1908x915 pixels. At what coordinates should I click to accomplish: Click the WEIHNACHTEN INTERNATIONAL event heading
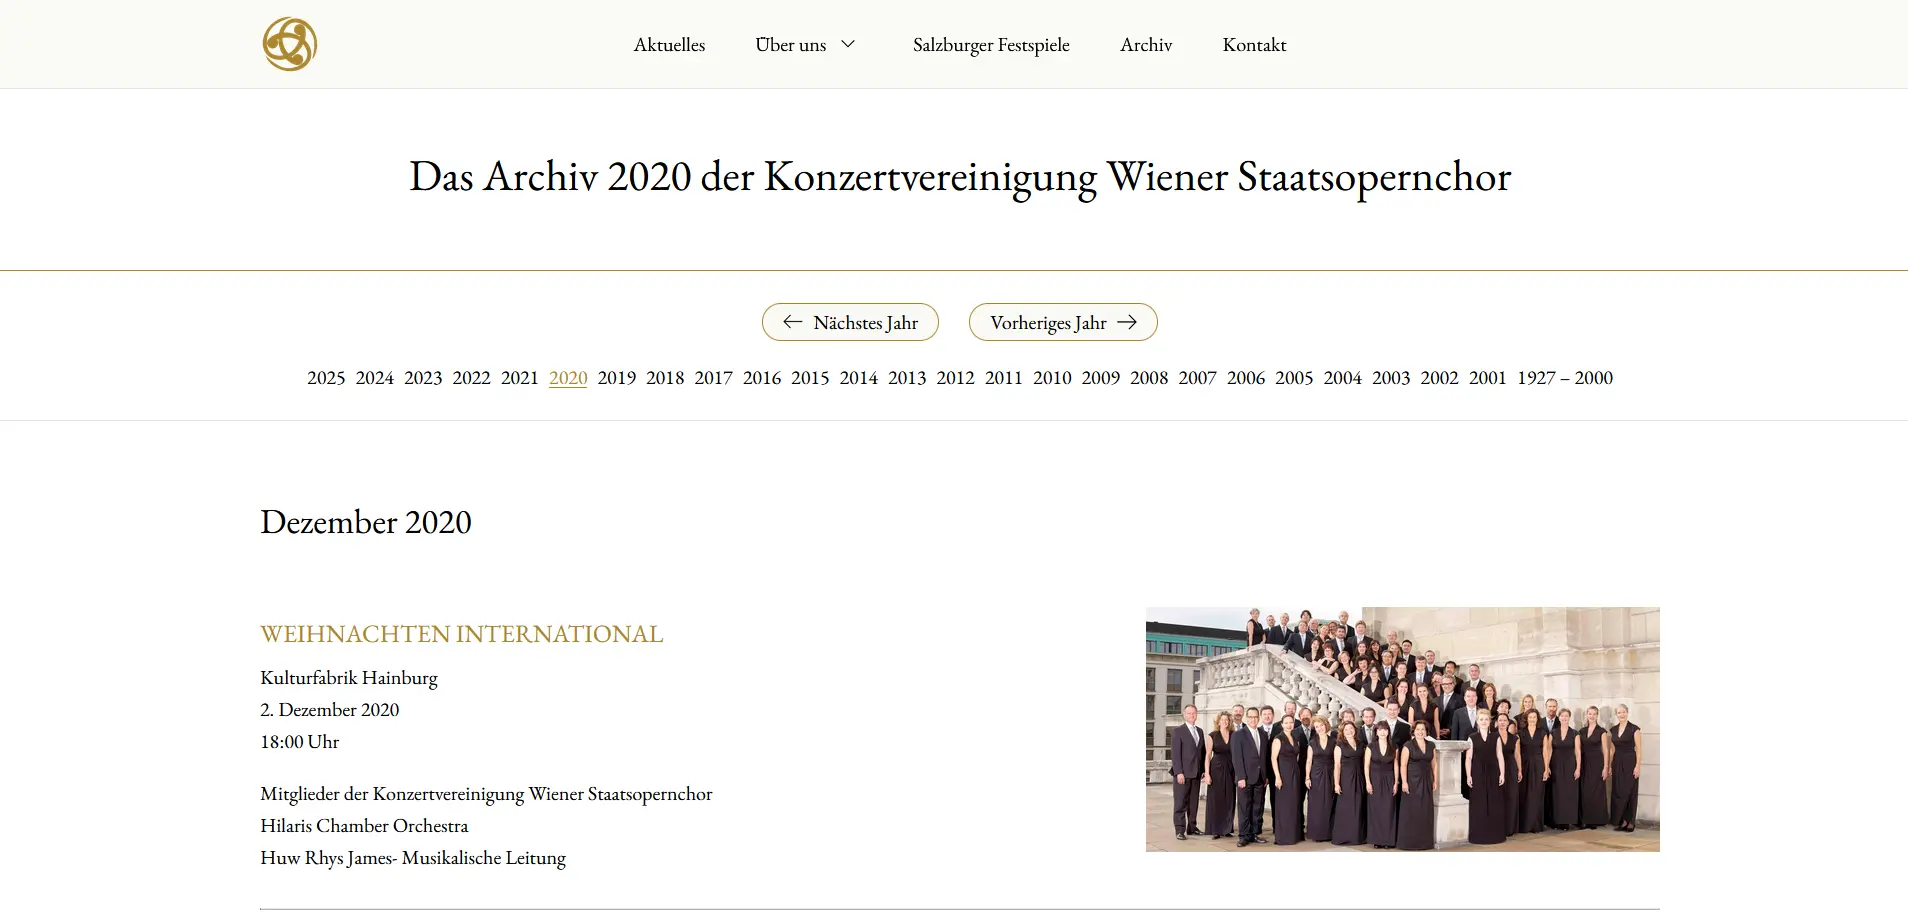coord(461,633)
